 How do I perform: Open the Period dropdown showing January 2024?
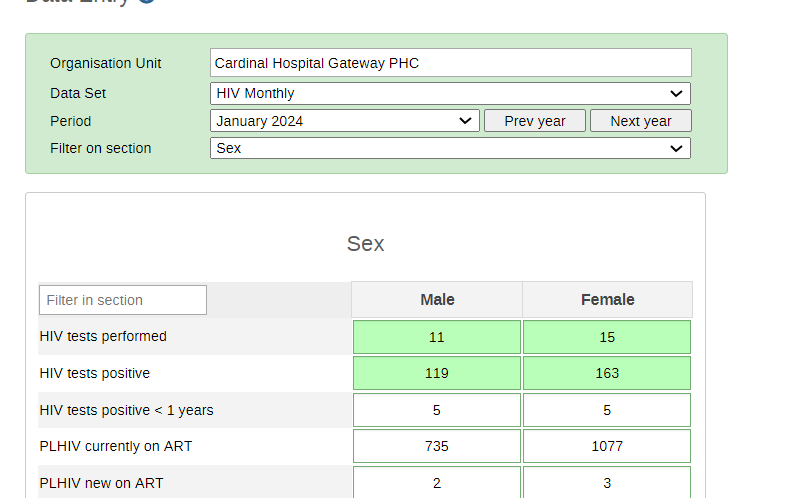pos(345,121)
